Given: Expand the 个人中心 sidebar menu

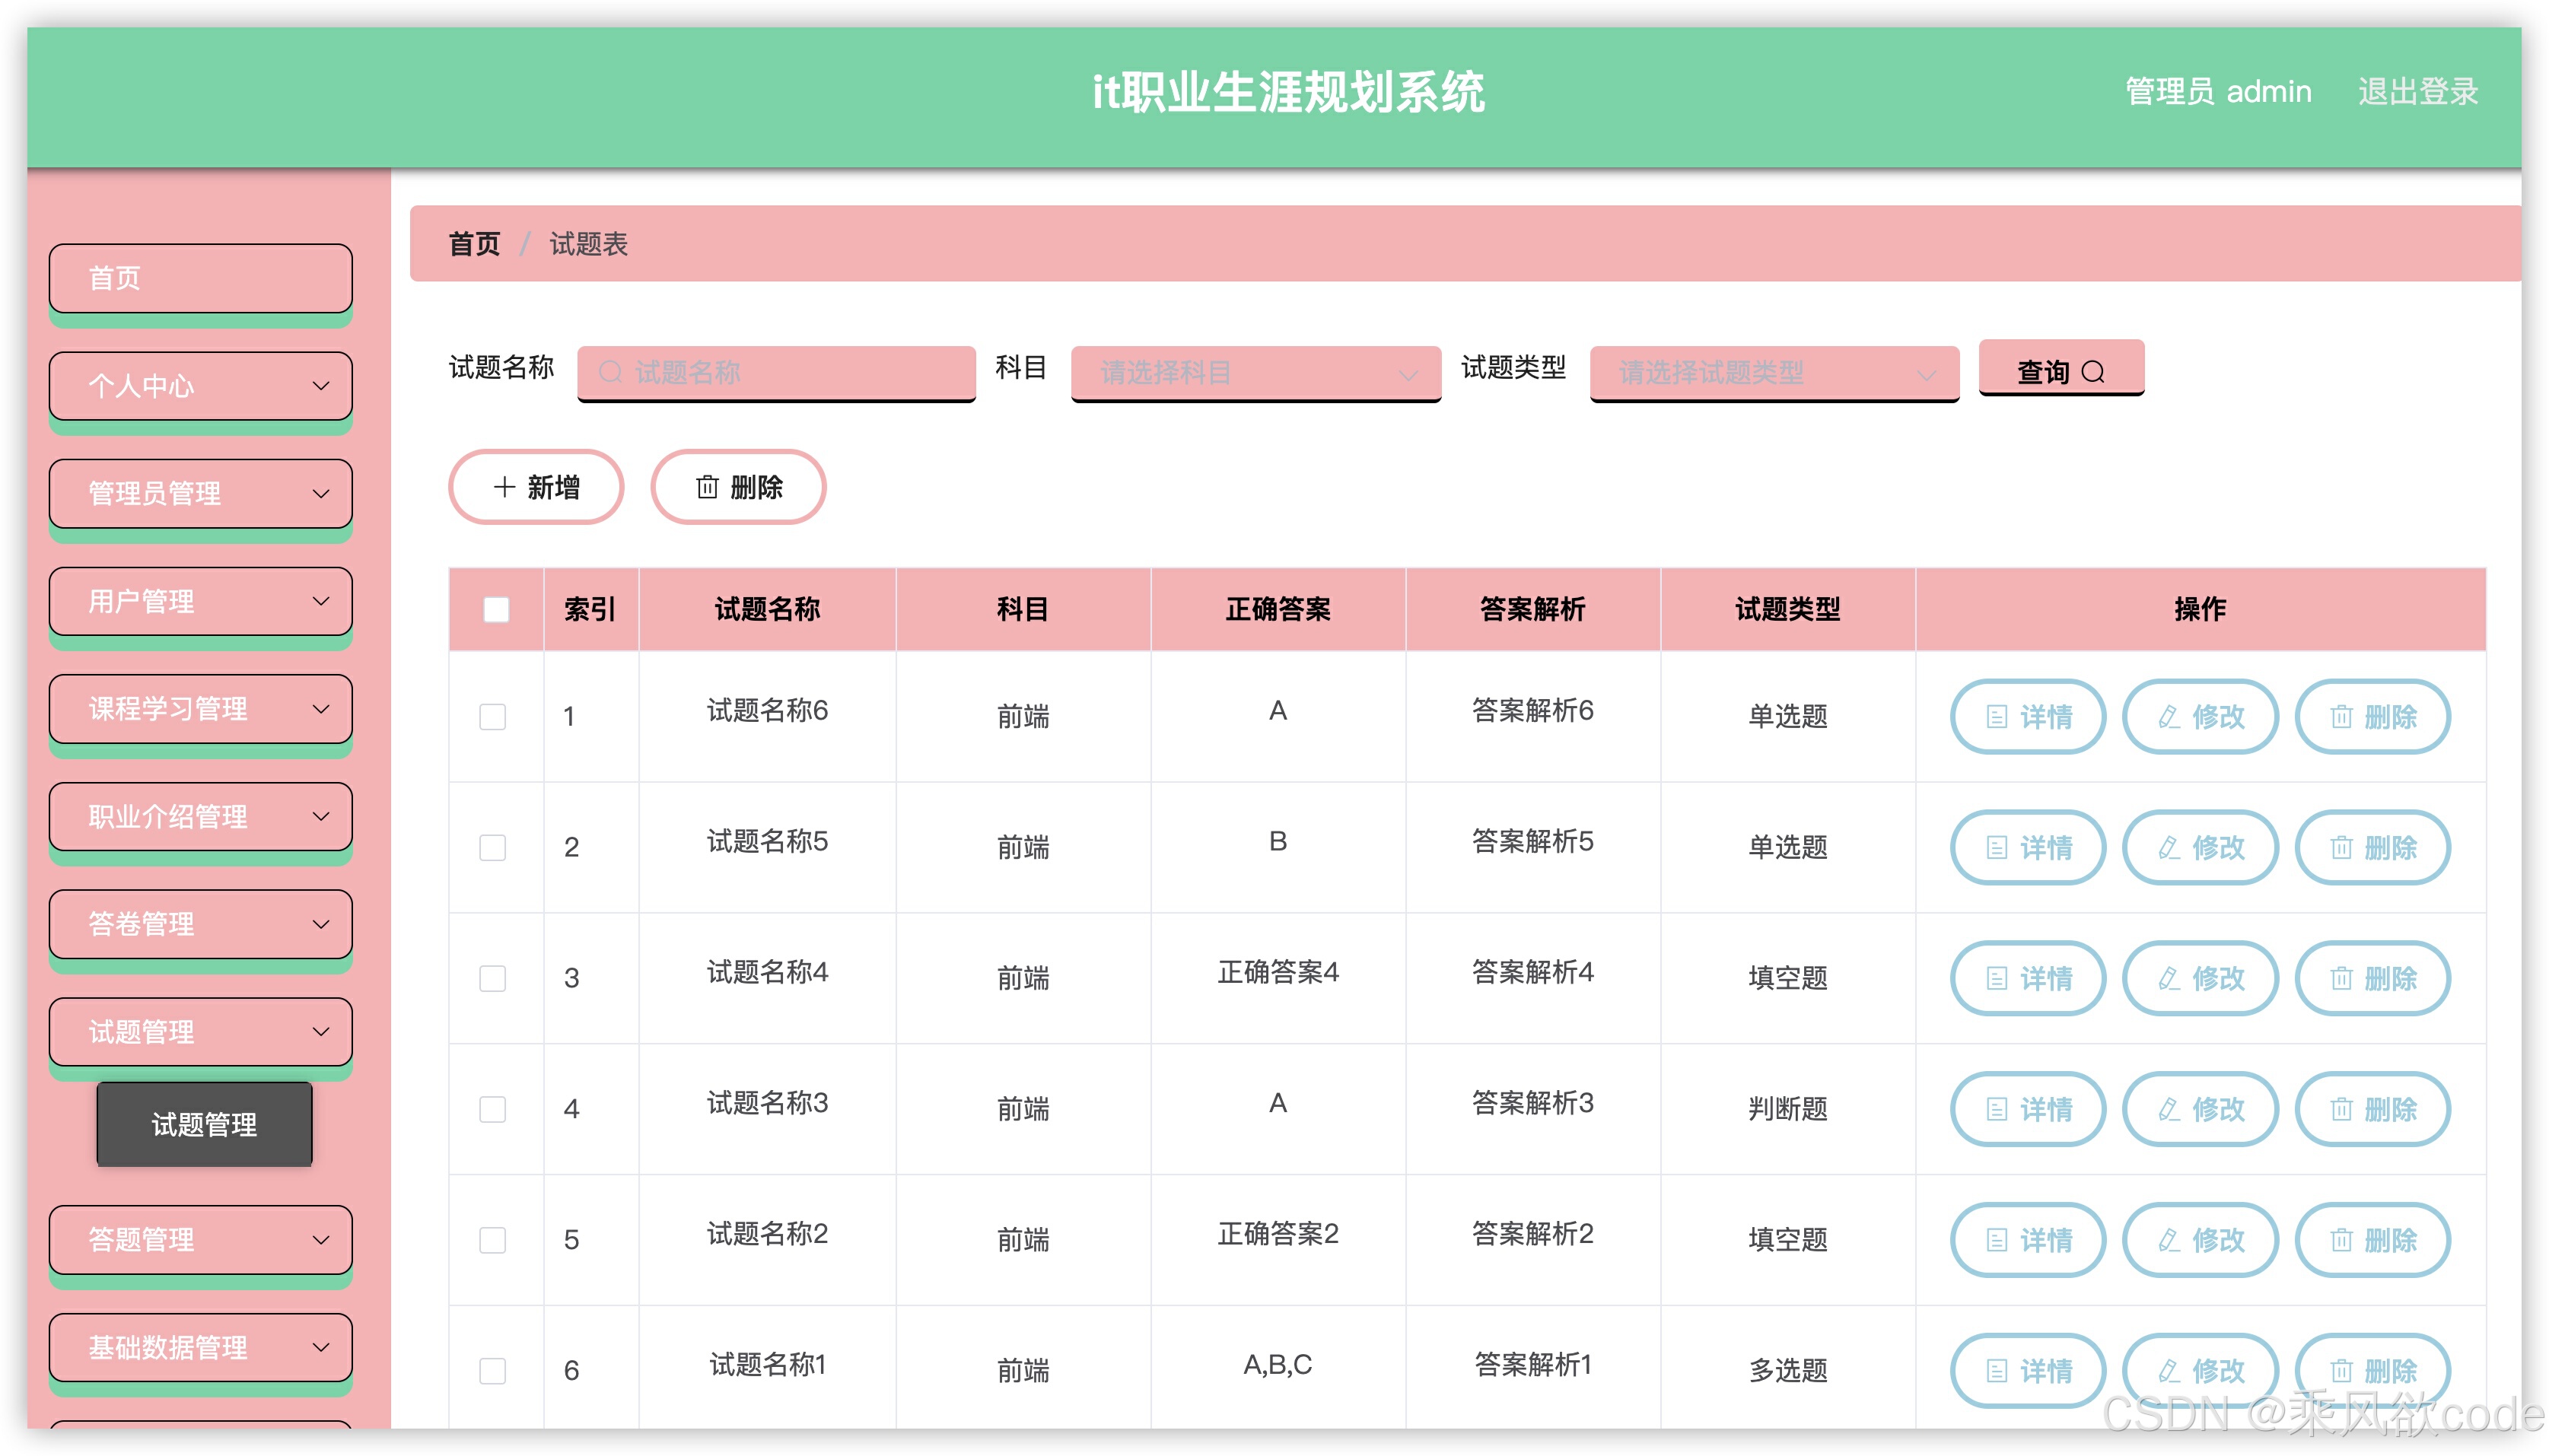Looking at the screenshot, I should coord(199,387).
